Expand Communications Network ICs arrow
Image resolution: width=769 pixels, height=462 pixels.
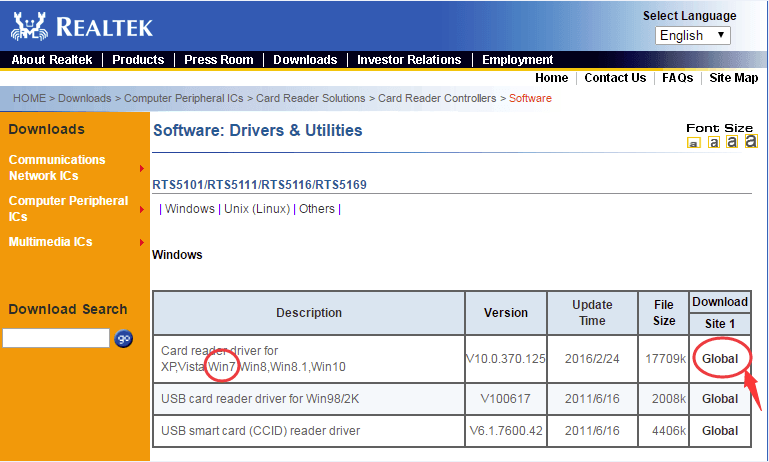click(142, 168)
